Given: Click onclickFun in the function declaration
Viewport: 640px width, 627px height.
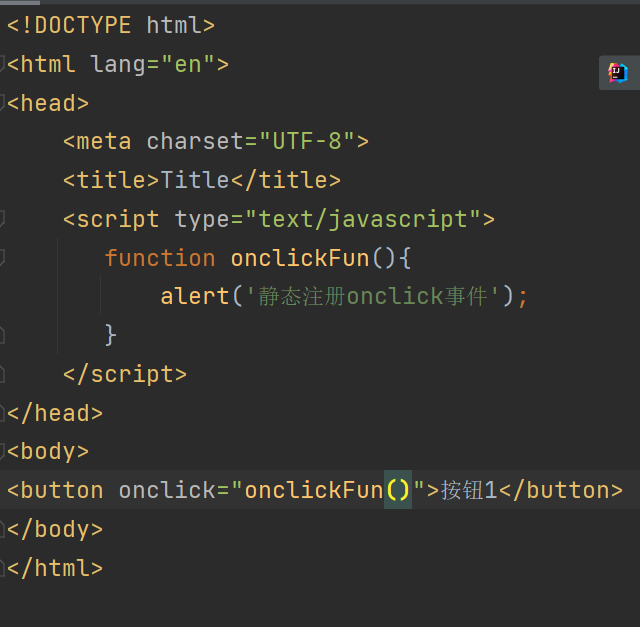Looking at the screenshot, I should point(300,258).
